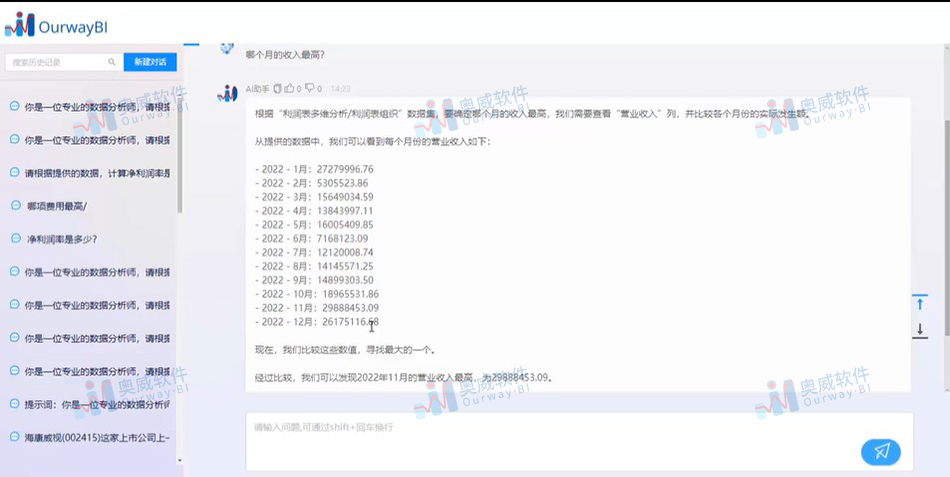Click the 14:23 message timestamp
The image size is (950, 477).
(340, 89)
